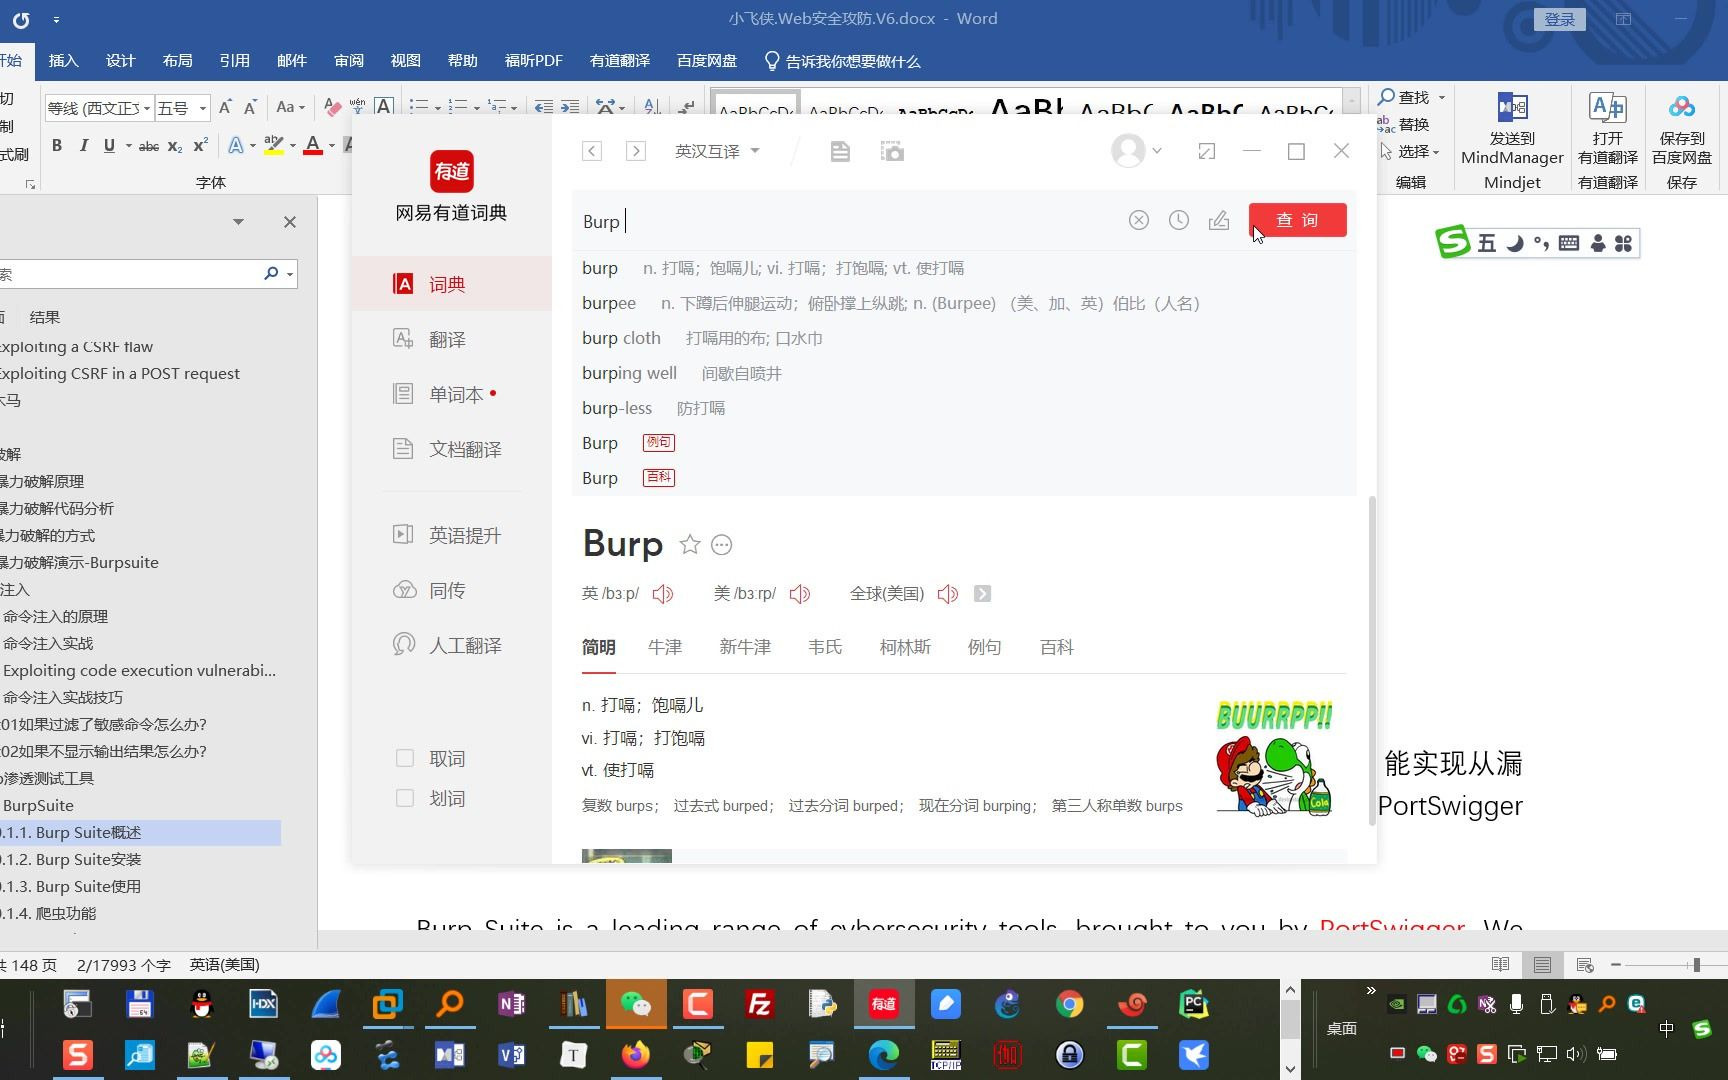Screen dimensions: 1728x1080
Task: Open 同传 in Youdao sidebar
Action: [x=452, y=590]
